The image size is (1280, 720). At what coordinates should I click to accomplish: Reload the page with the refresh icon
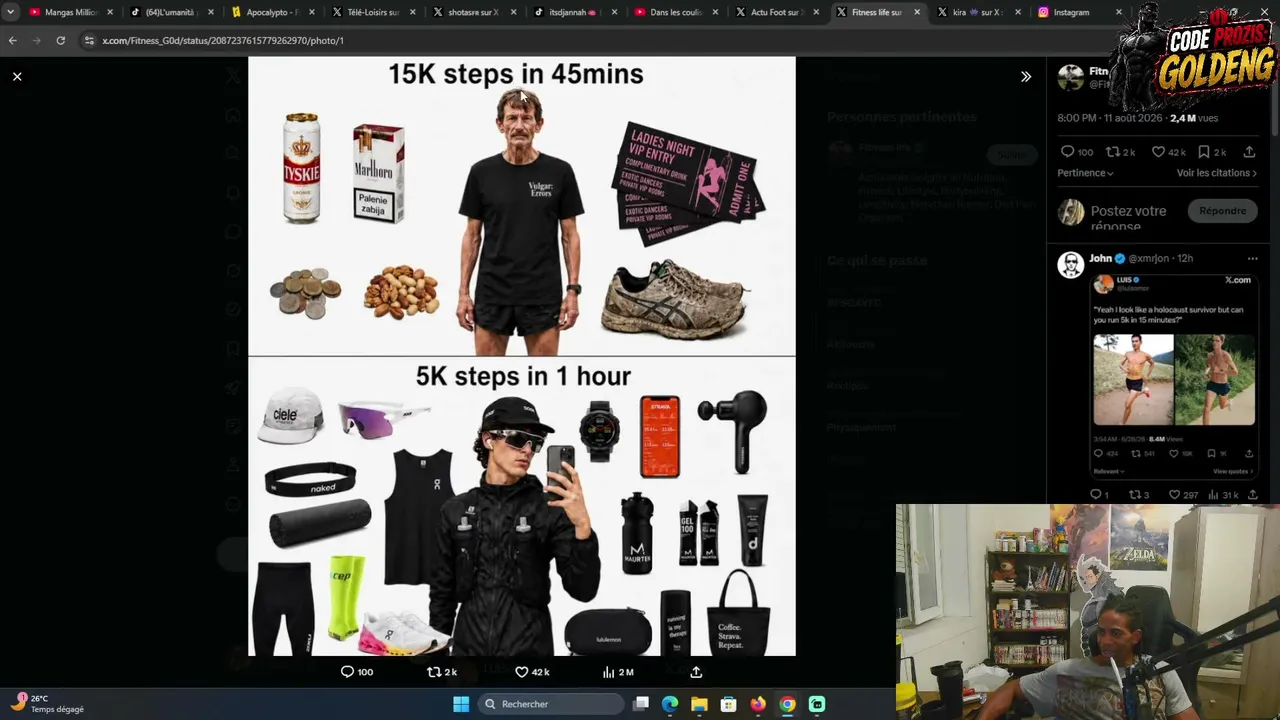60,40
